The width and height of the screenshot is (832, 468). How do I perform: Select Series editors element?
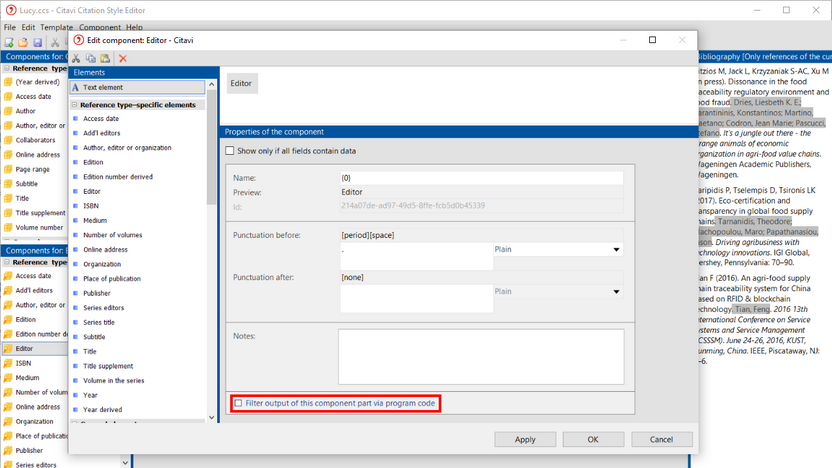[103, 308]
